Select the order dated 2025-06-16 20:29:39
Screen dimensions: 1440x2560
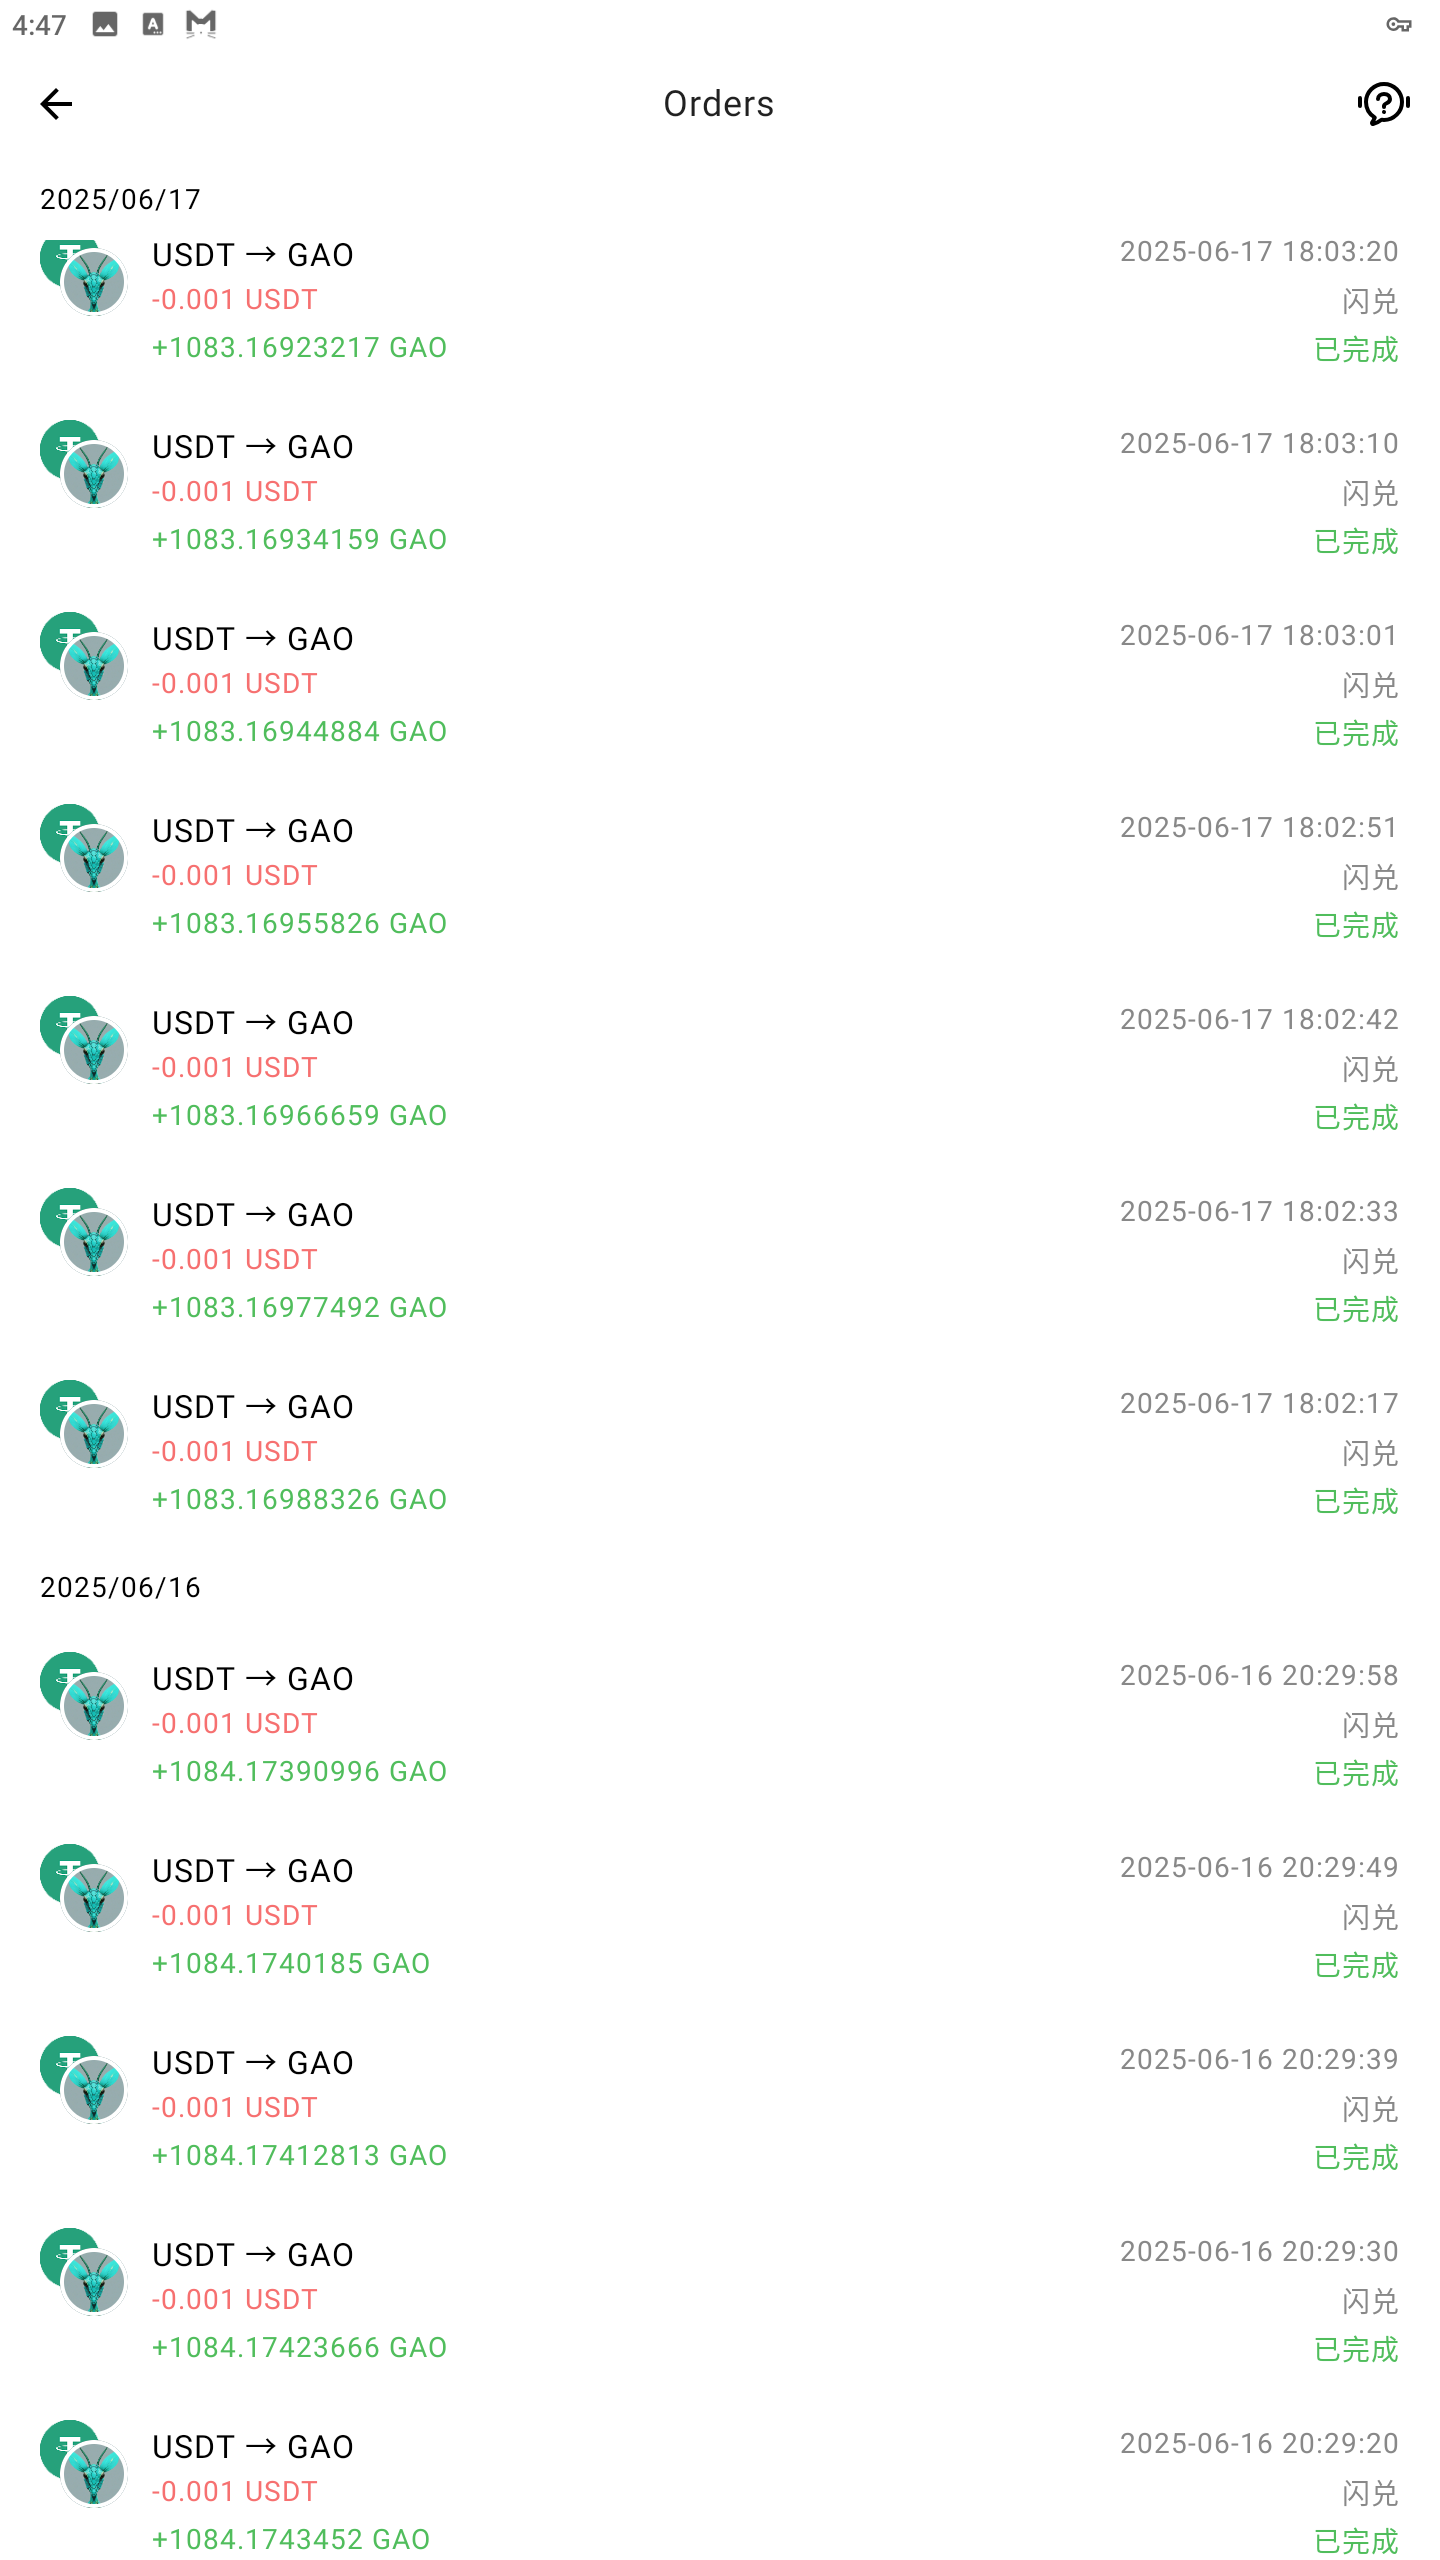tap(720, 2108)
